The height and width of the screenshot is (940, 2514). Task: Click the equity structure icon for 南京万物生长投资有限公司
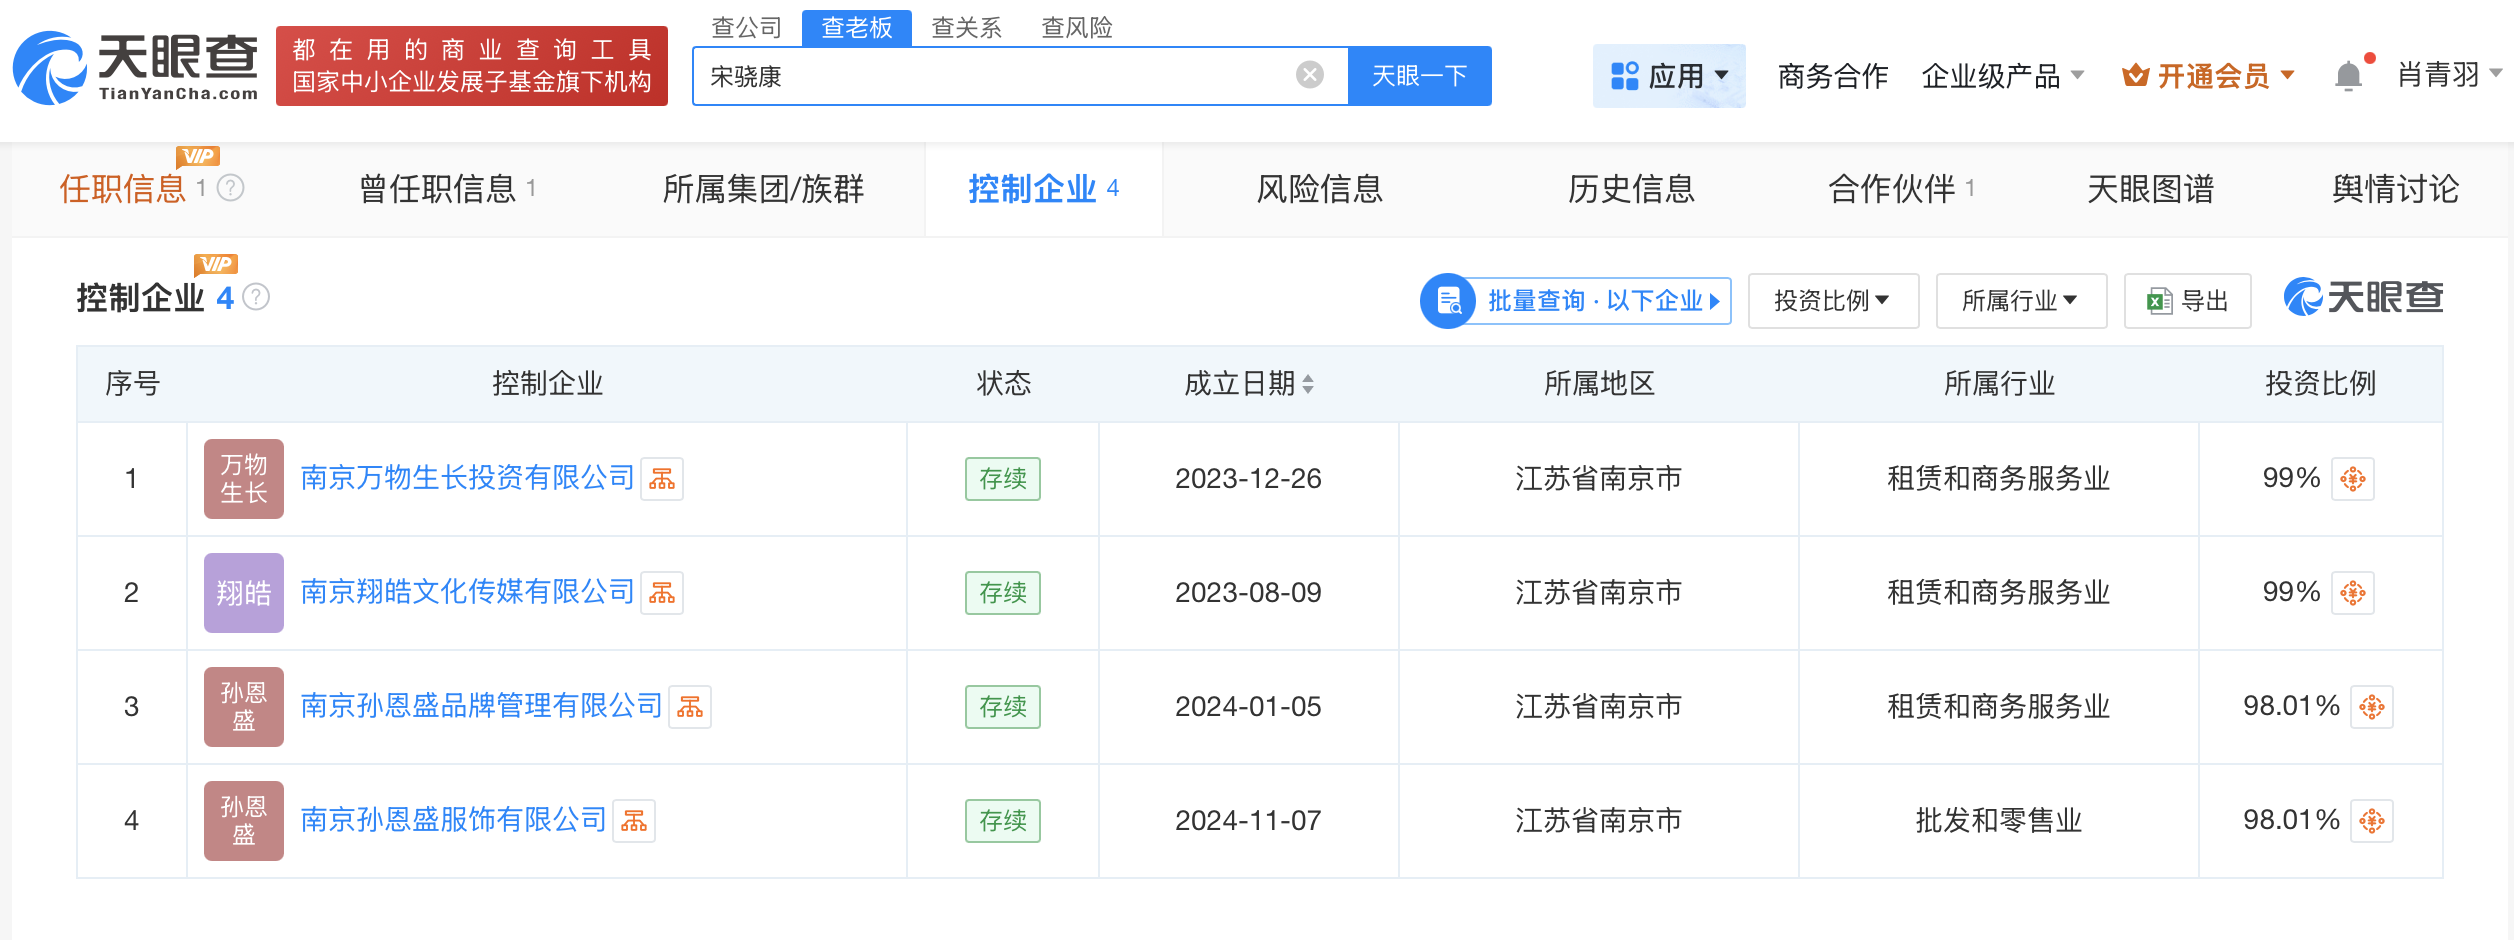(x=662, y=479)
